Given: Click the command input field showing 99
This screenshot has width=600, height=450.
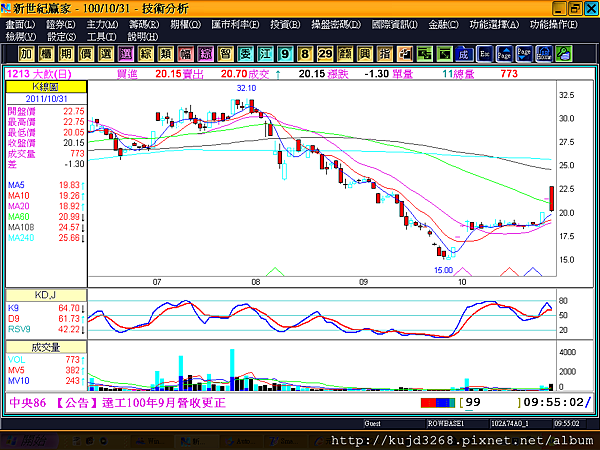Looking at the screenshot, I should point(490,403).
